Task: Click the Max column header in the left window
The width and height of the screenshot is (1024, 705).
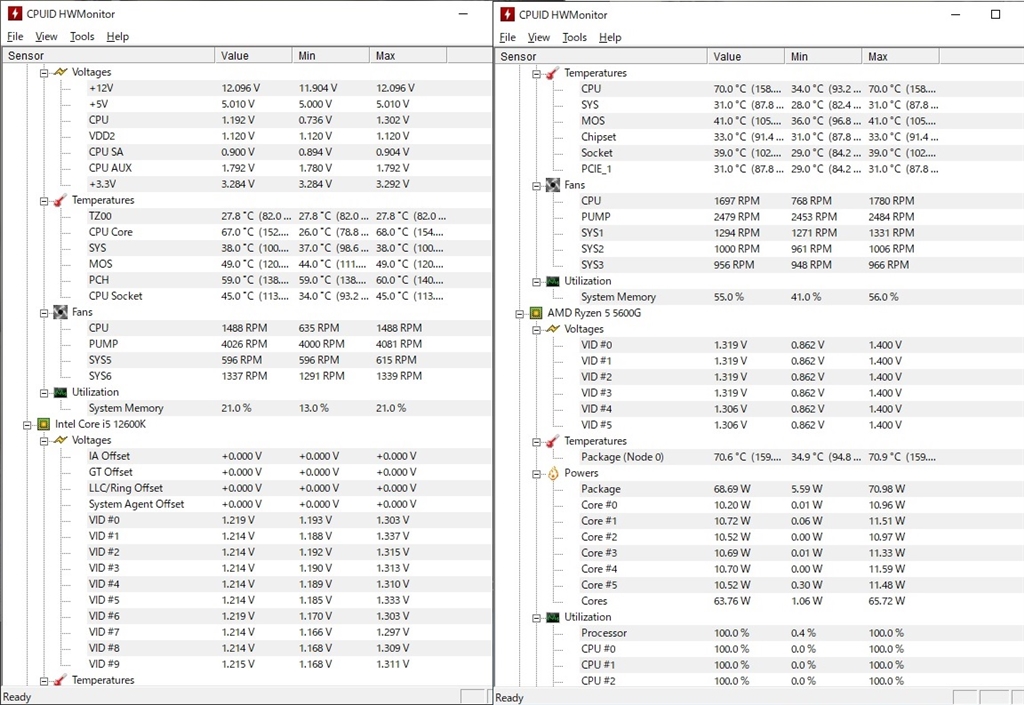Action: click(x=408, y=55)
